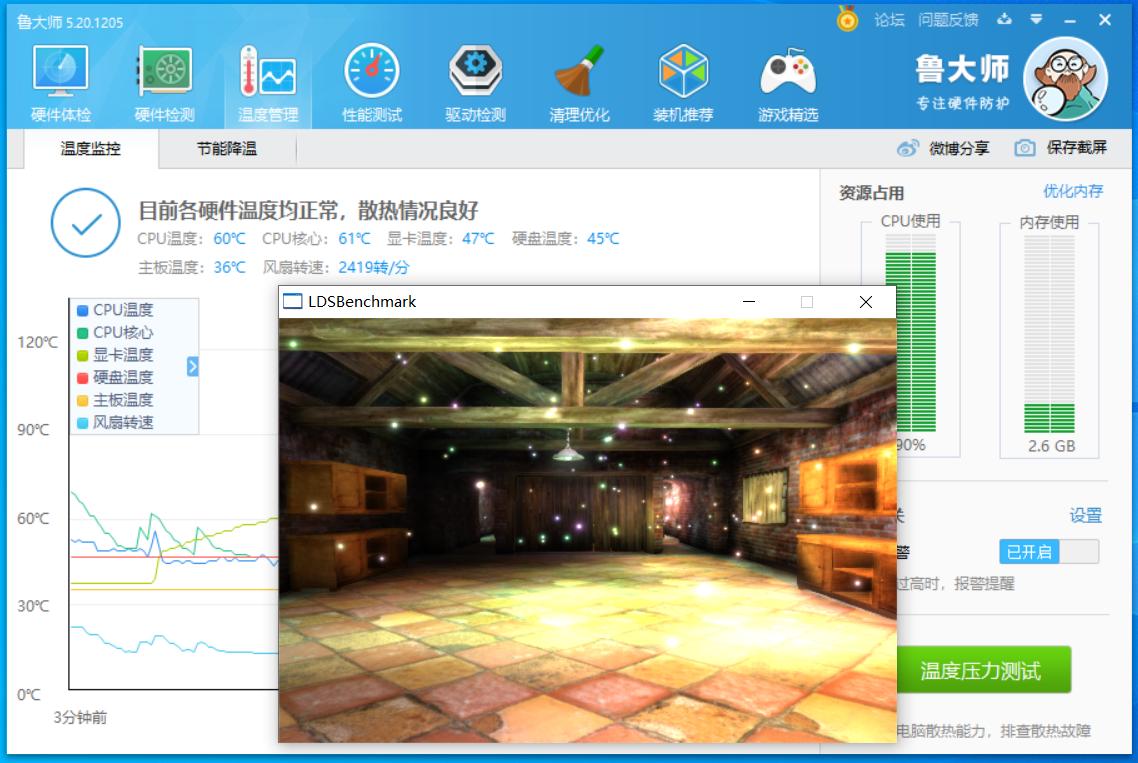The width and height of the screenshot is (1138, 763).
Task: Click the Weibo share icon
Action: (x=909, y=146)
